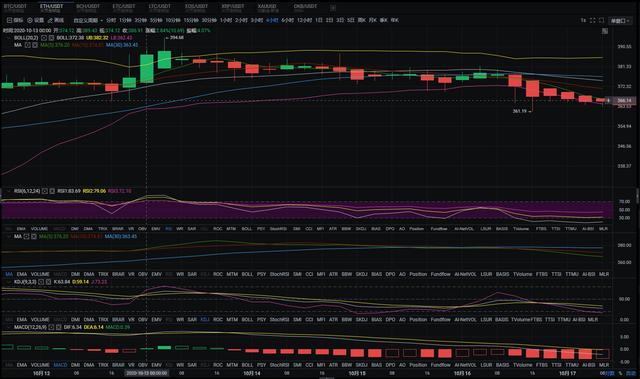This screenshot has height=379, width=640.
Task: Open RSI(6,12,24) settings icon
Action: (x=44, y=191)
